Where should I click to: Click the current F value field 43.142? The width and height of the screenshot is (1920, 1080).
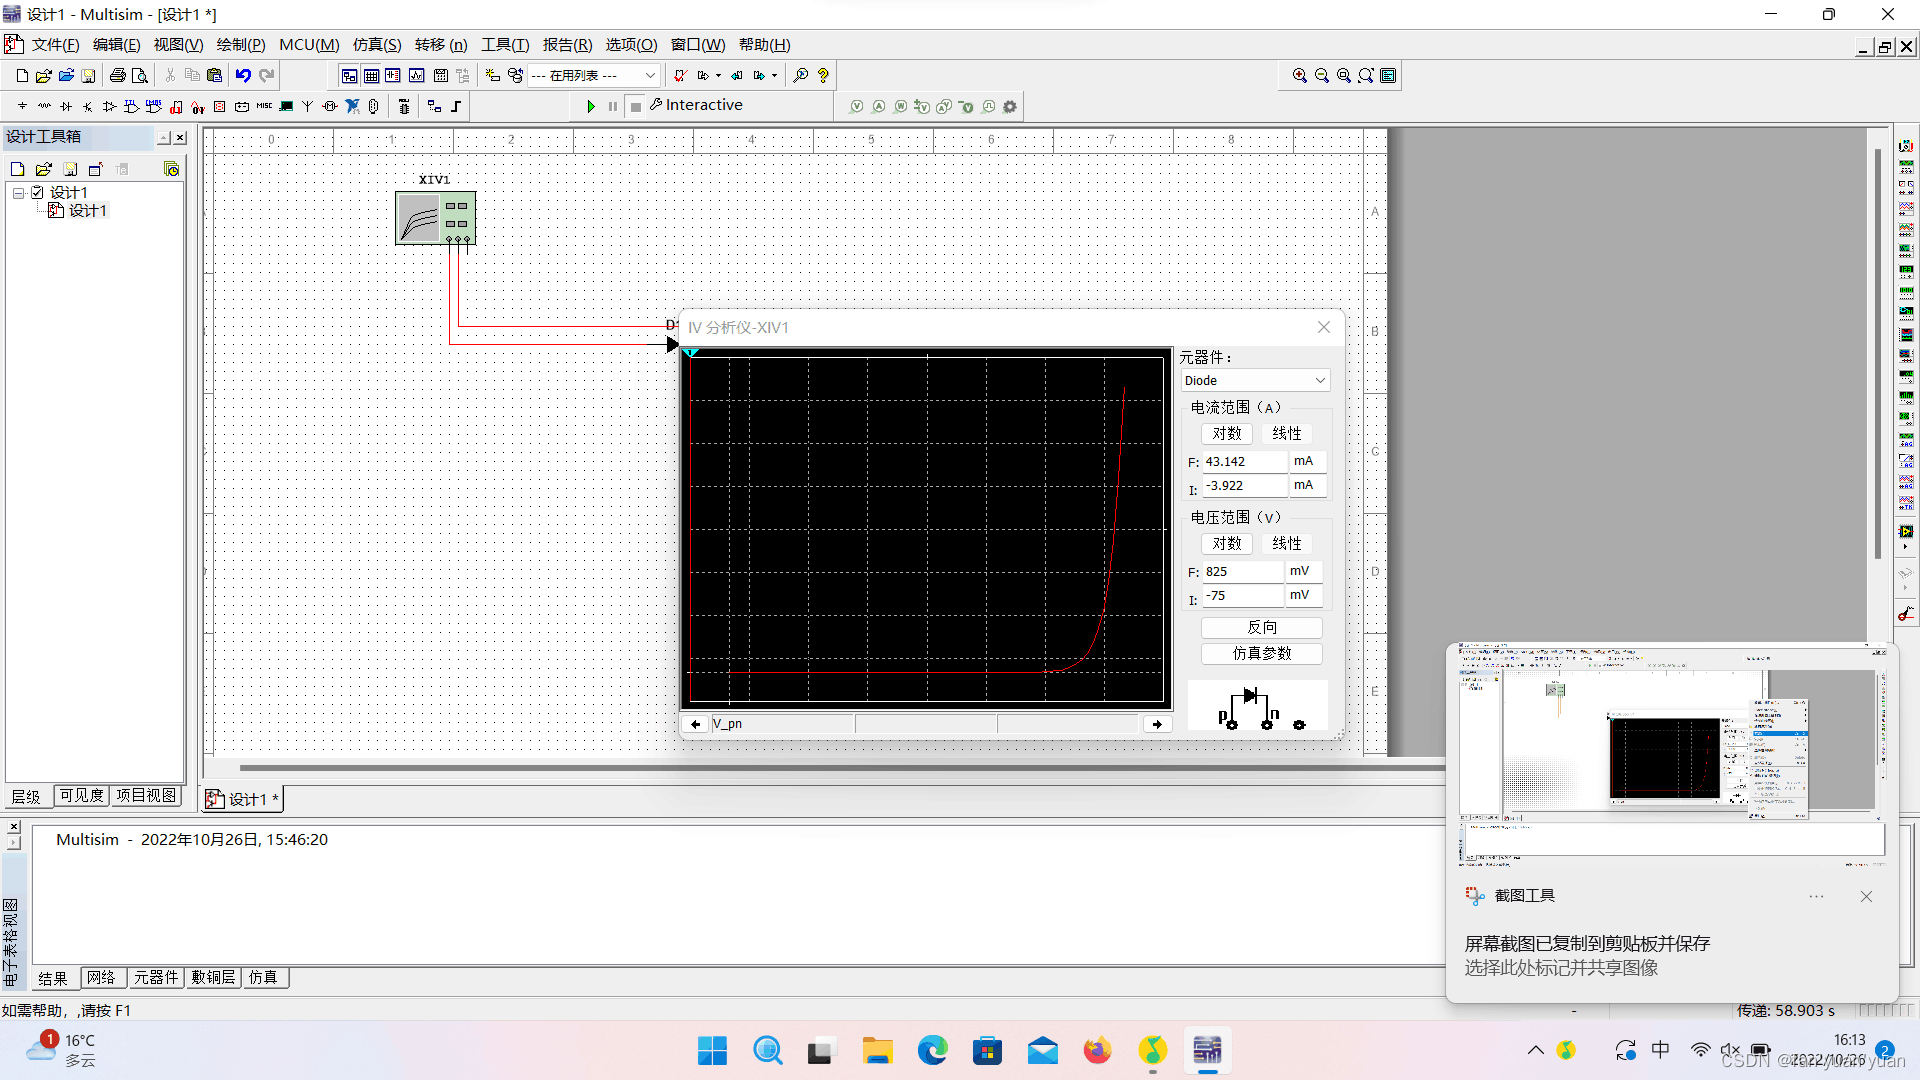click(x=1243, y=461)
